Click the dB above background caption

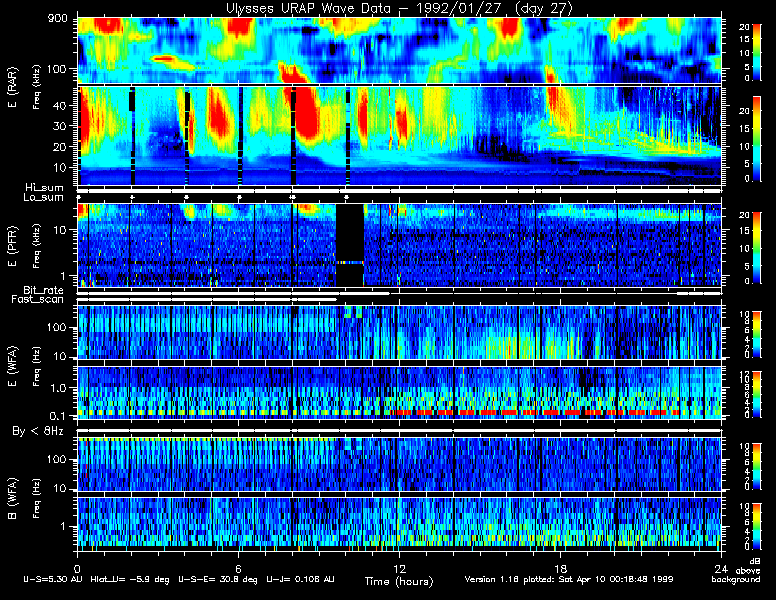point(741,570)
